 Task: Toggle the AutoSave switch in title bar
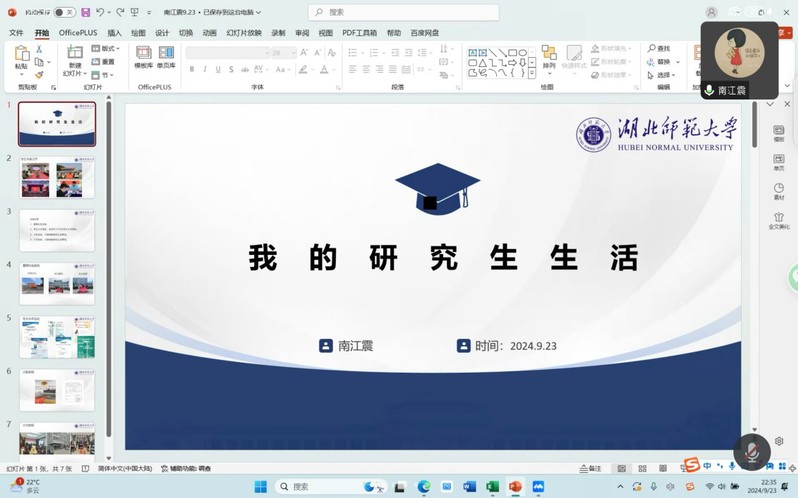[63, 12]
